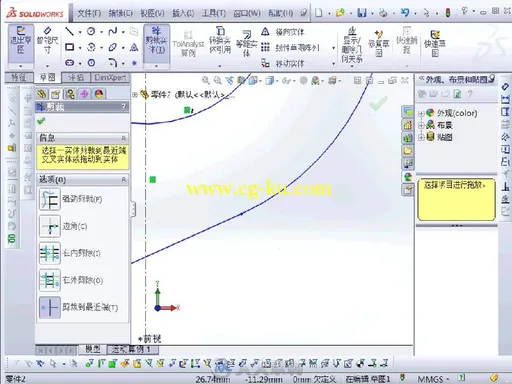Enable Trim to Closest (剪裁到最近端) option
This screenshot has height=384, width=512.
(x=50, y=307)
